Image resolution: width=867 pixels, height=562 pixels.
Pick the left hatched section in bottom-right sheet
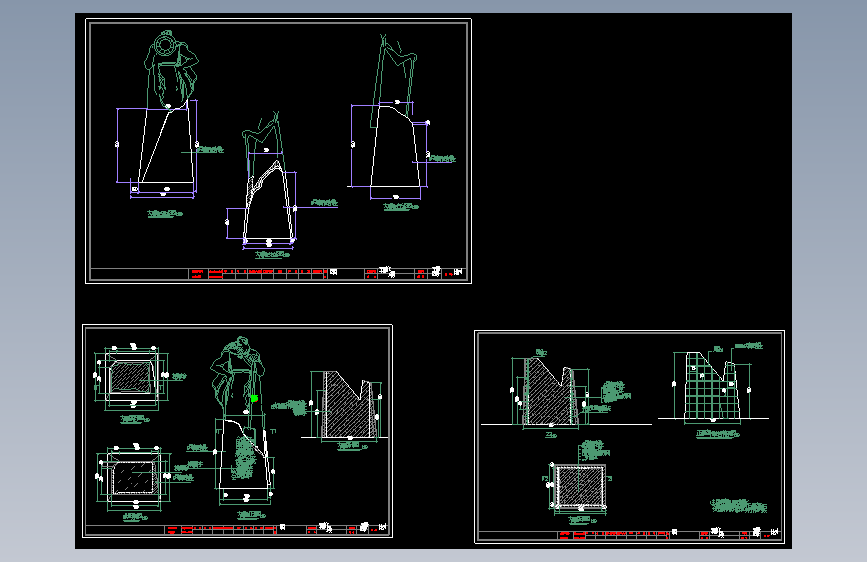click(x=550, y=392)
